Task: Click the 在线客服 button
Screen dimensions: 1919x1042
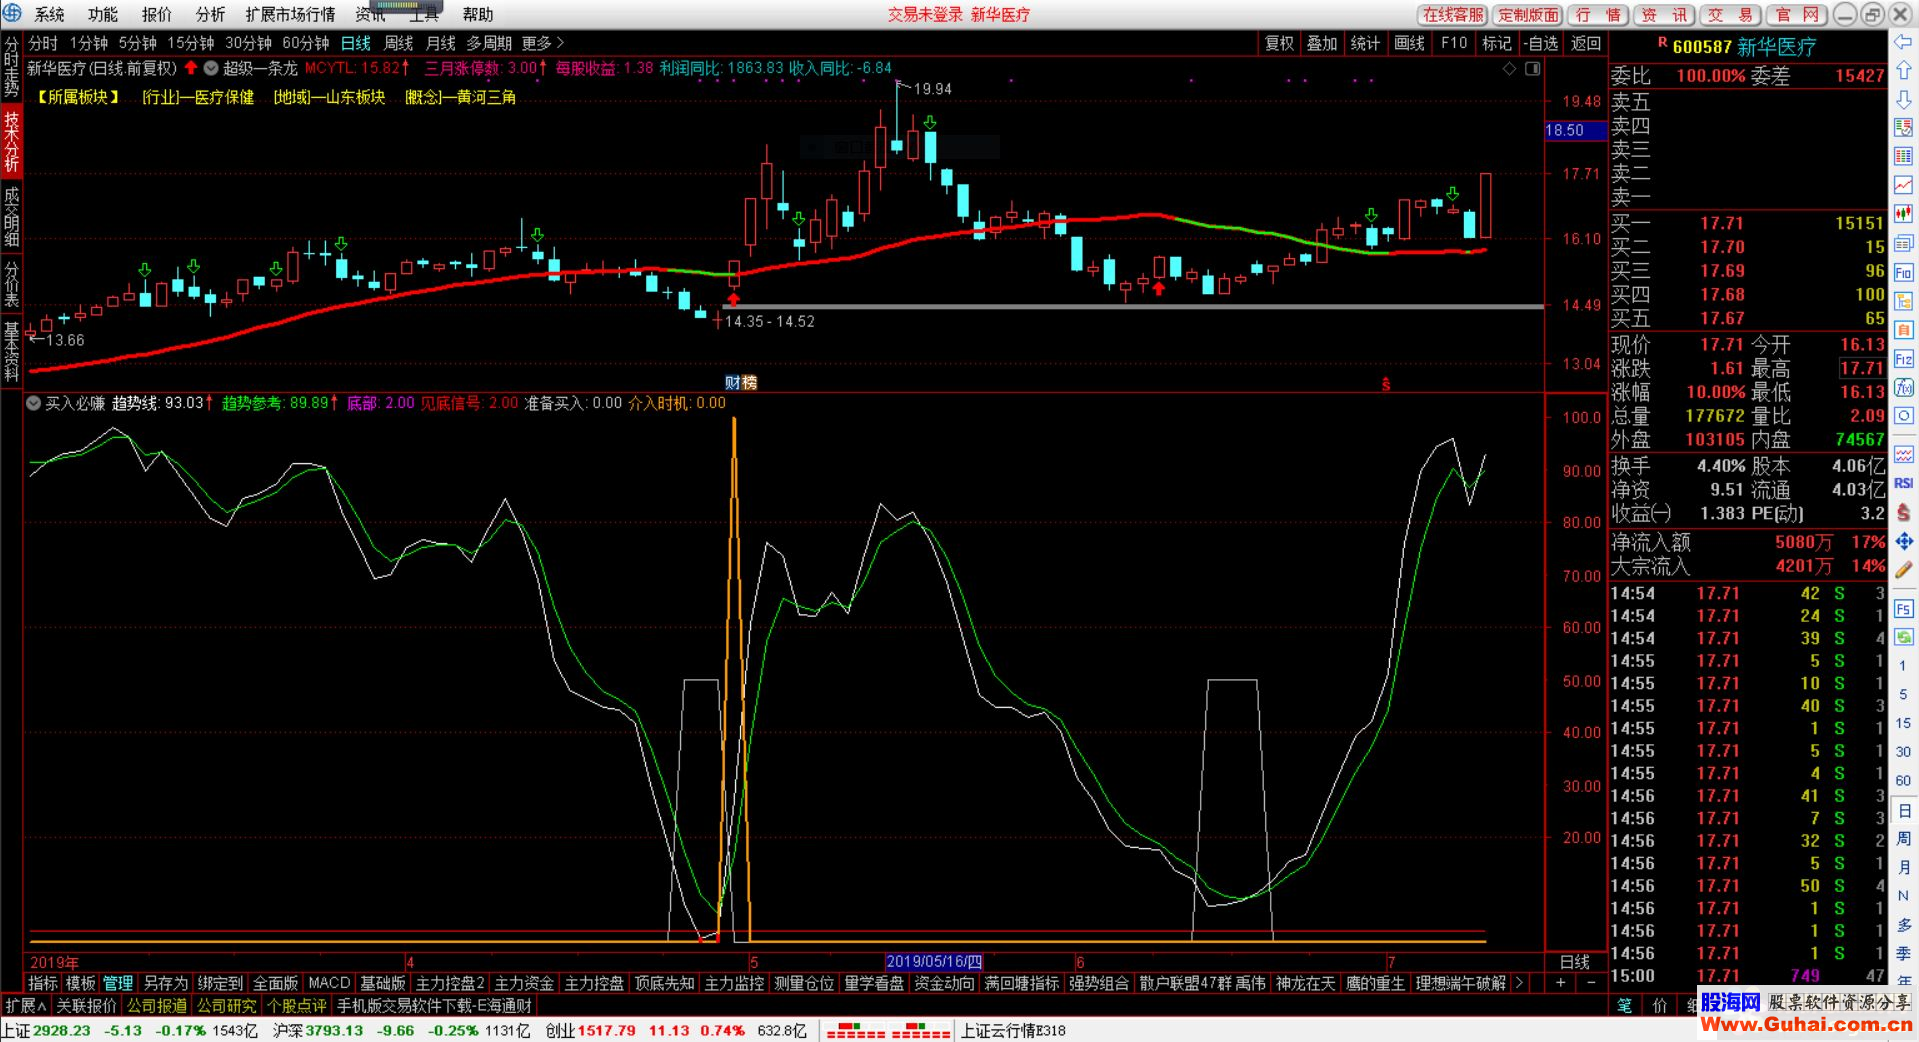Action: pos(1453,14)
